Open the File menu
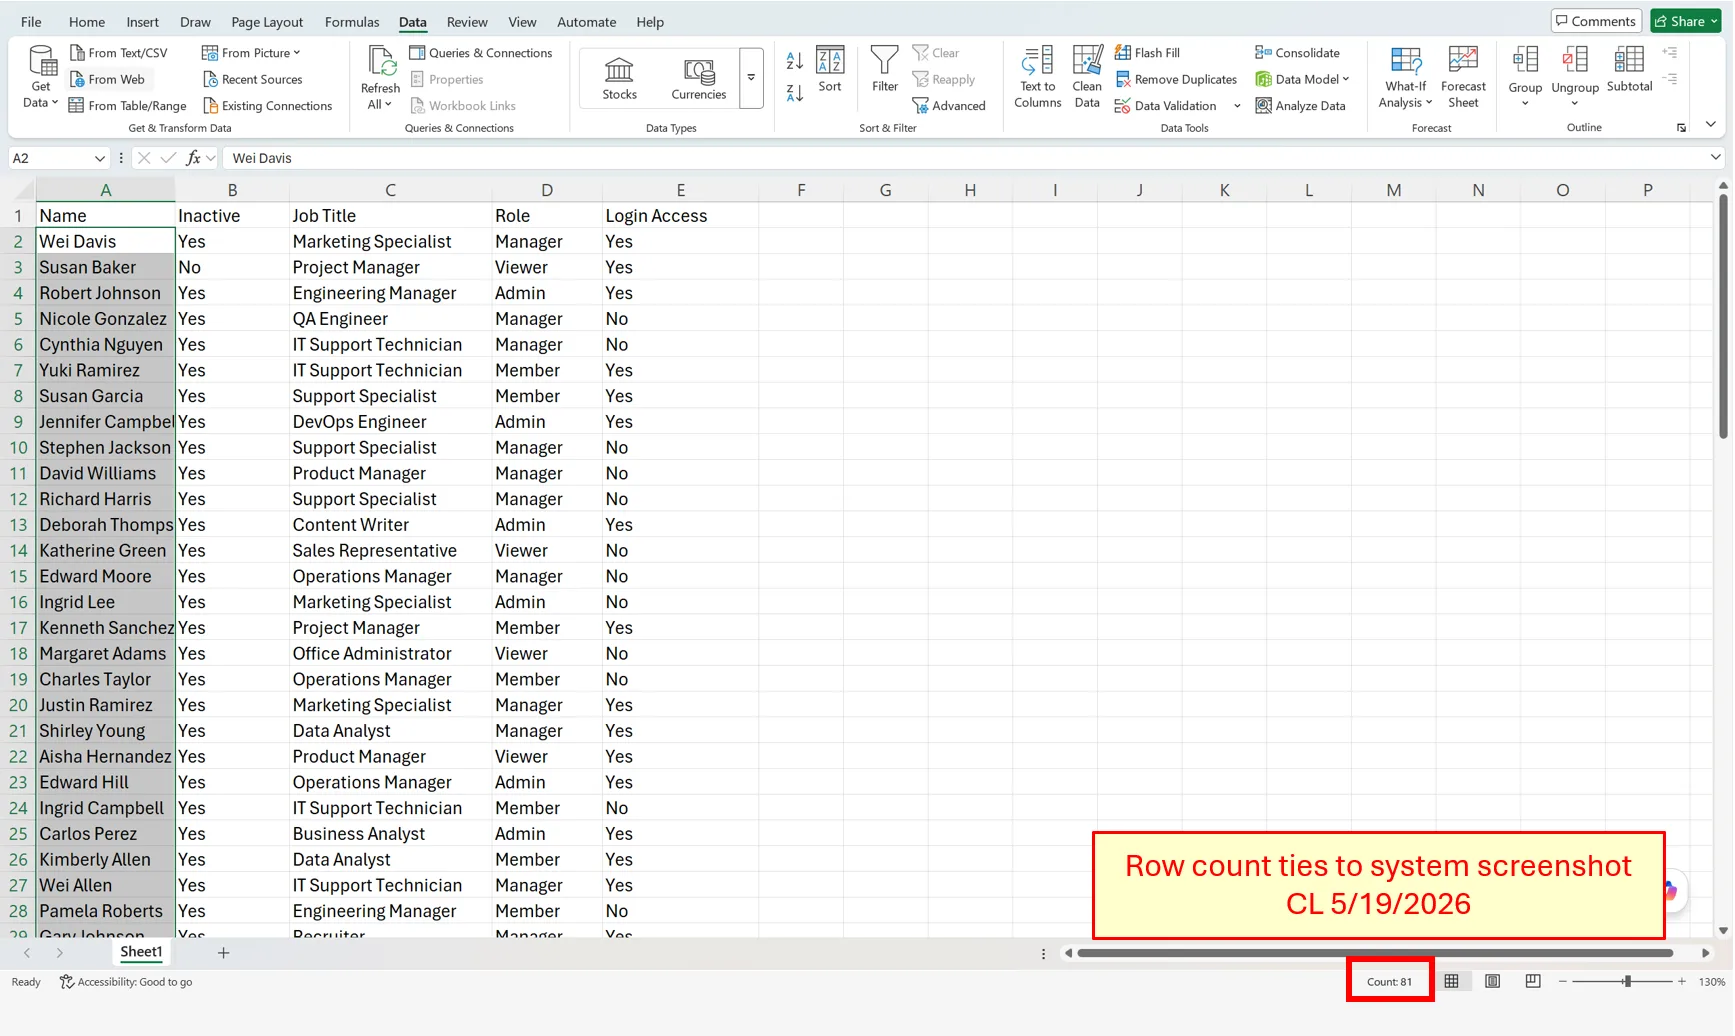The width and height of the screenshot is (1735, 1036). click(31, 21)
